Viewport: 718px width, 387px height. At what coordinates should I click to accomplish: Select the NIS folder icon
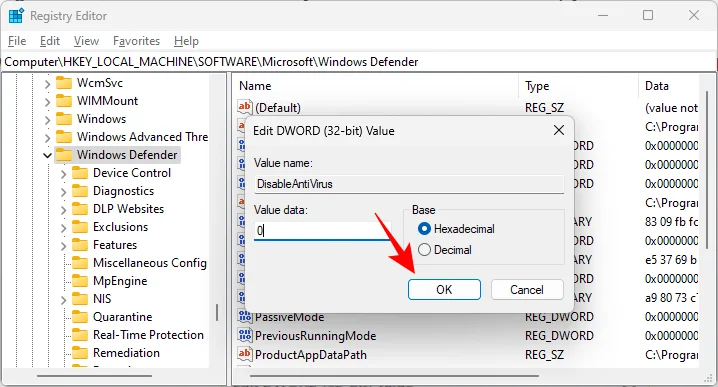[80, 299]
